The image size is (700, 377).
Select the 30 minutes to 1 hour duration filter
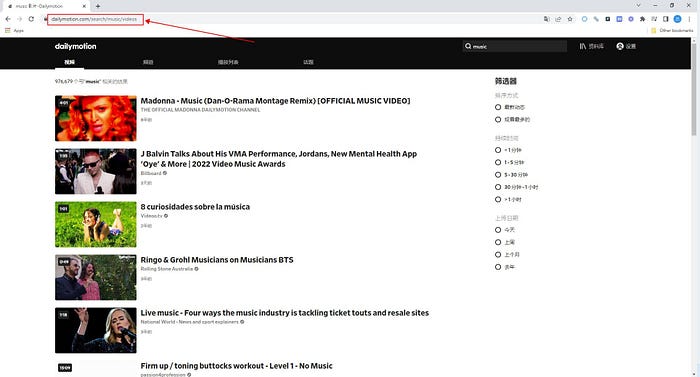[498, 187]
